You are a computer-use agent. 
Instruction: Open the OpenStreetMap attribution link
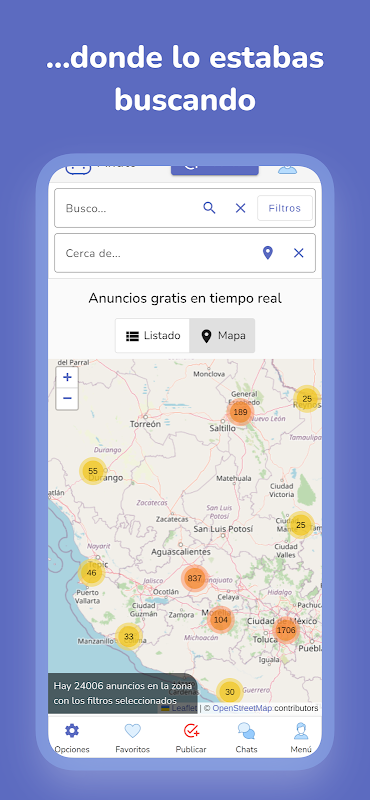[242, 708]
